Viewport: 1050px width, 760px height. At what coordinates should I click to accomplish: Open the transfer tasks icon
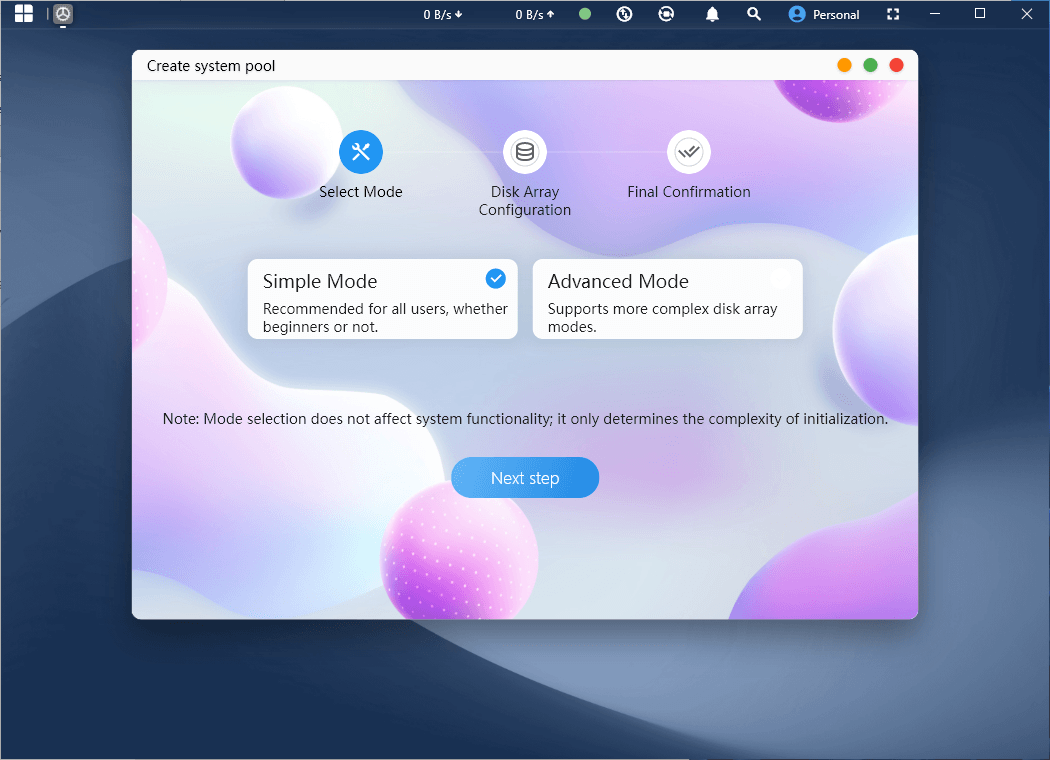click(624, 13)
